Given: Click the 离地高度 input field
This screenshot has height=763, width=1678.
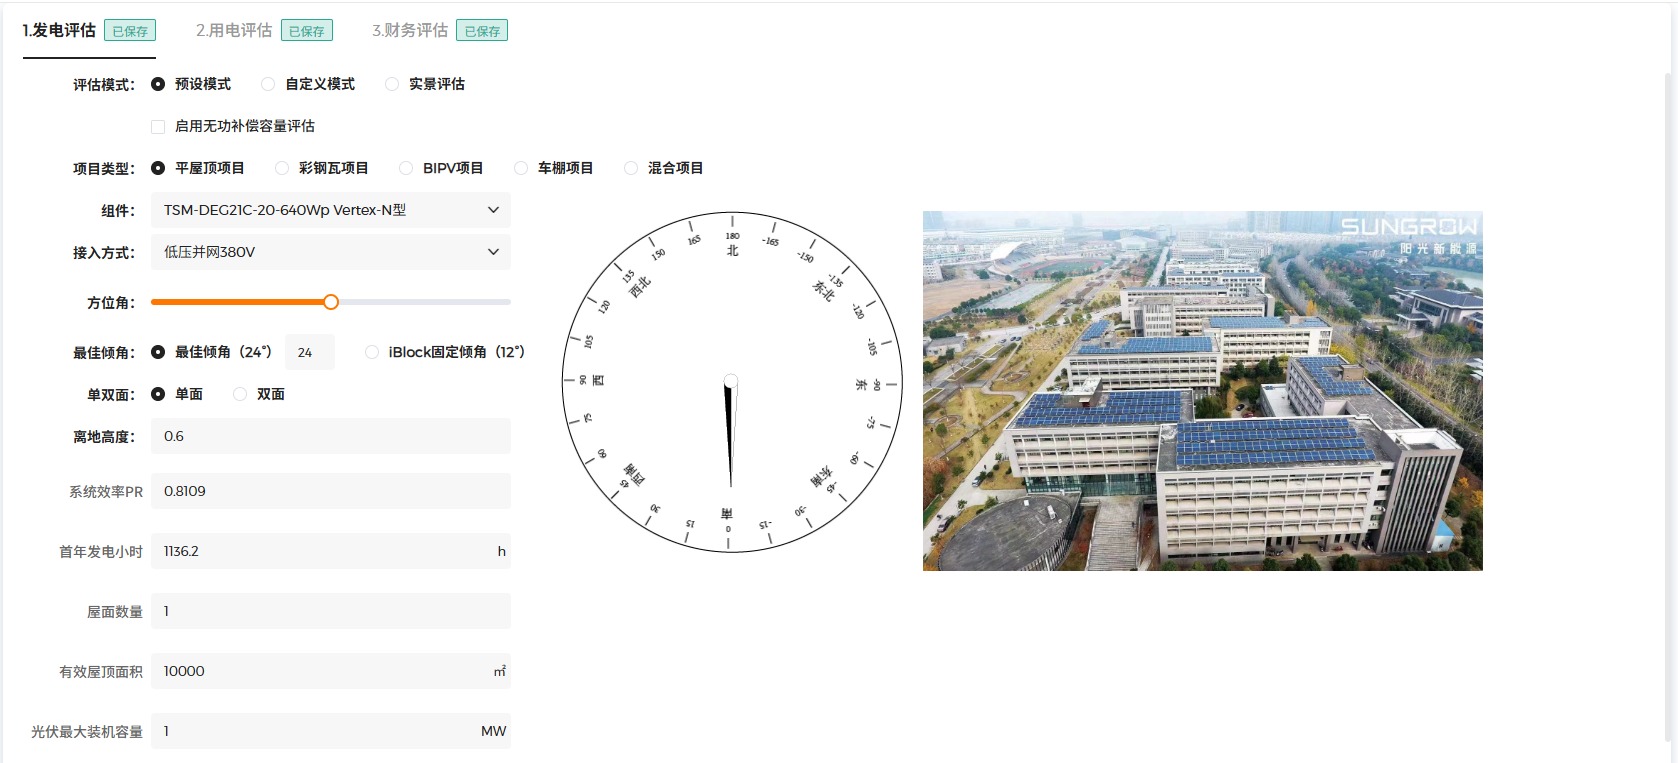Looking at the screenshot, I should pos(331,436).
